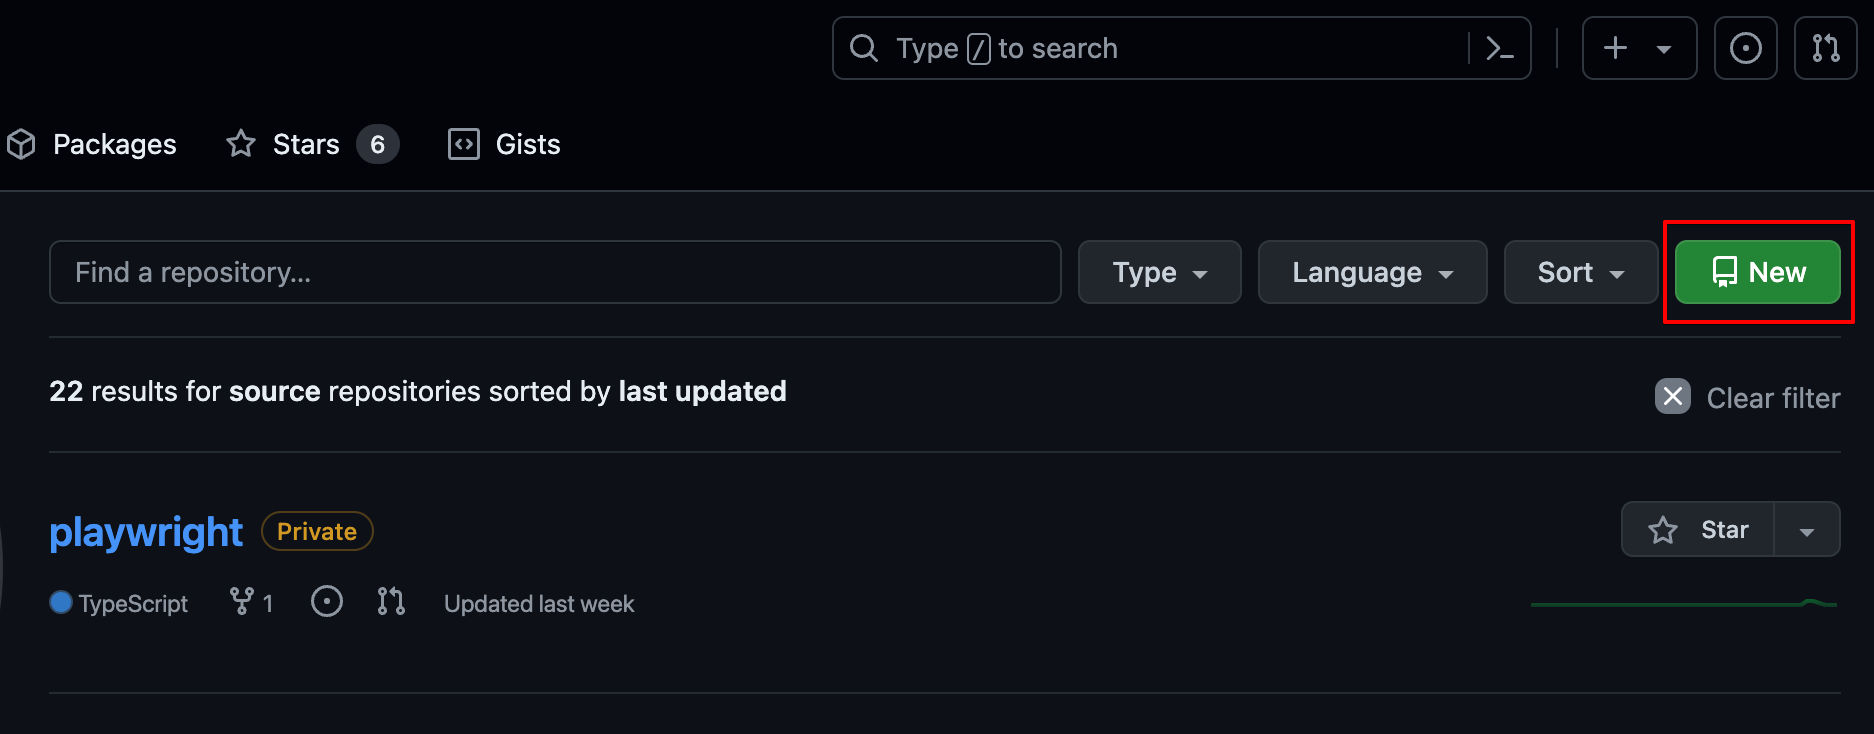Focus the Type / to search box
Viewport: 1874px width, 734px height.
point(1150,48)
